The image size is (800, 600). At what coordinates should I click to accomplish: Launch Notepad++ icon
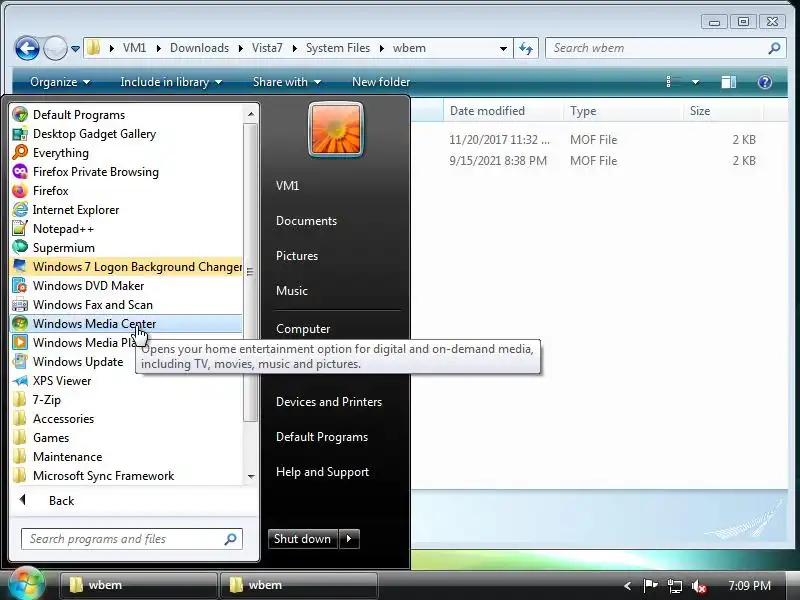click(20, 229)
